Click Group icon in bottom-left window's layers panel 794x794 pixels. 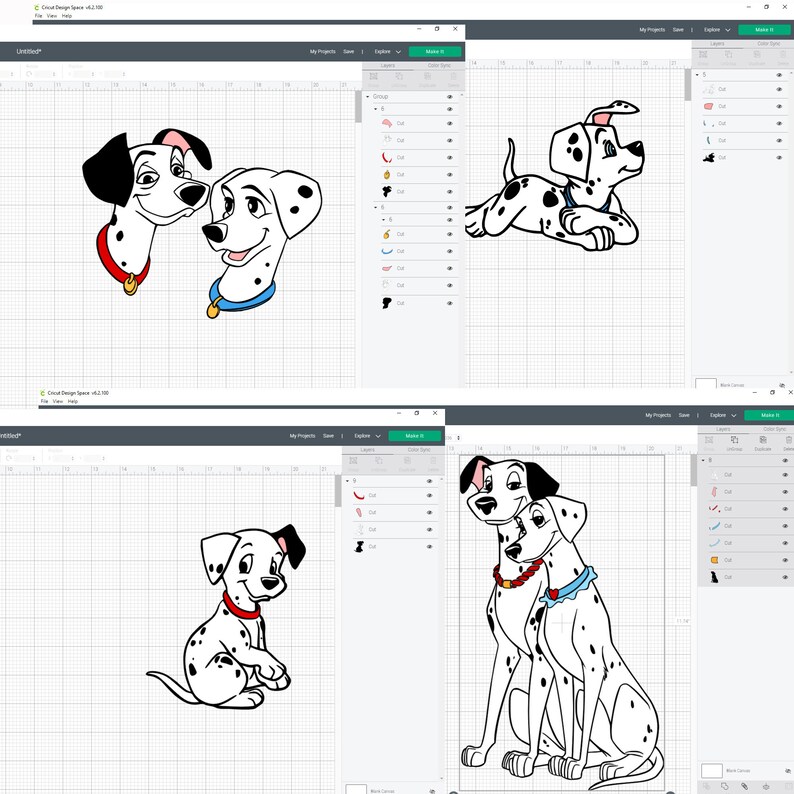point(353,460)
